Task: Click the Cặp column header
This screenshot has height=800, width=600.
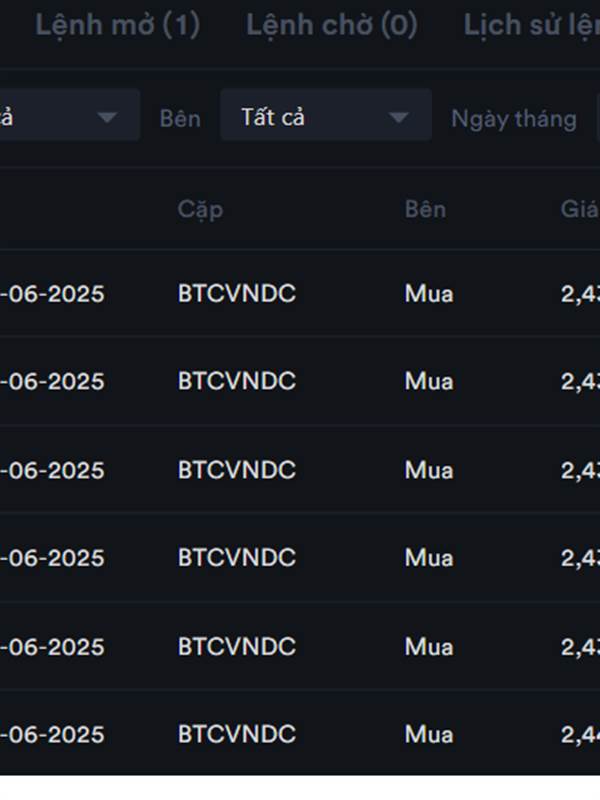Action: click(201, 210)
